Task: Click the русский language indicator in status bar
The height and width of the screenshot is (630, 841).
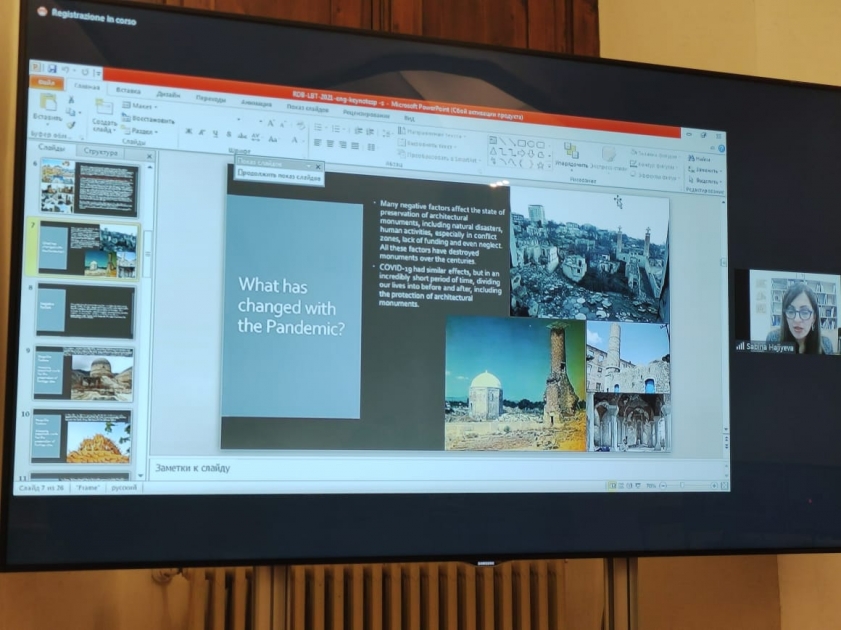Action: click(x=124, y=487)
